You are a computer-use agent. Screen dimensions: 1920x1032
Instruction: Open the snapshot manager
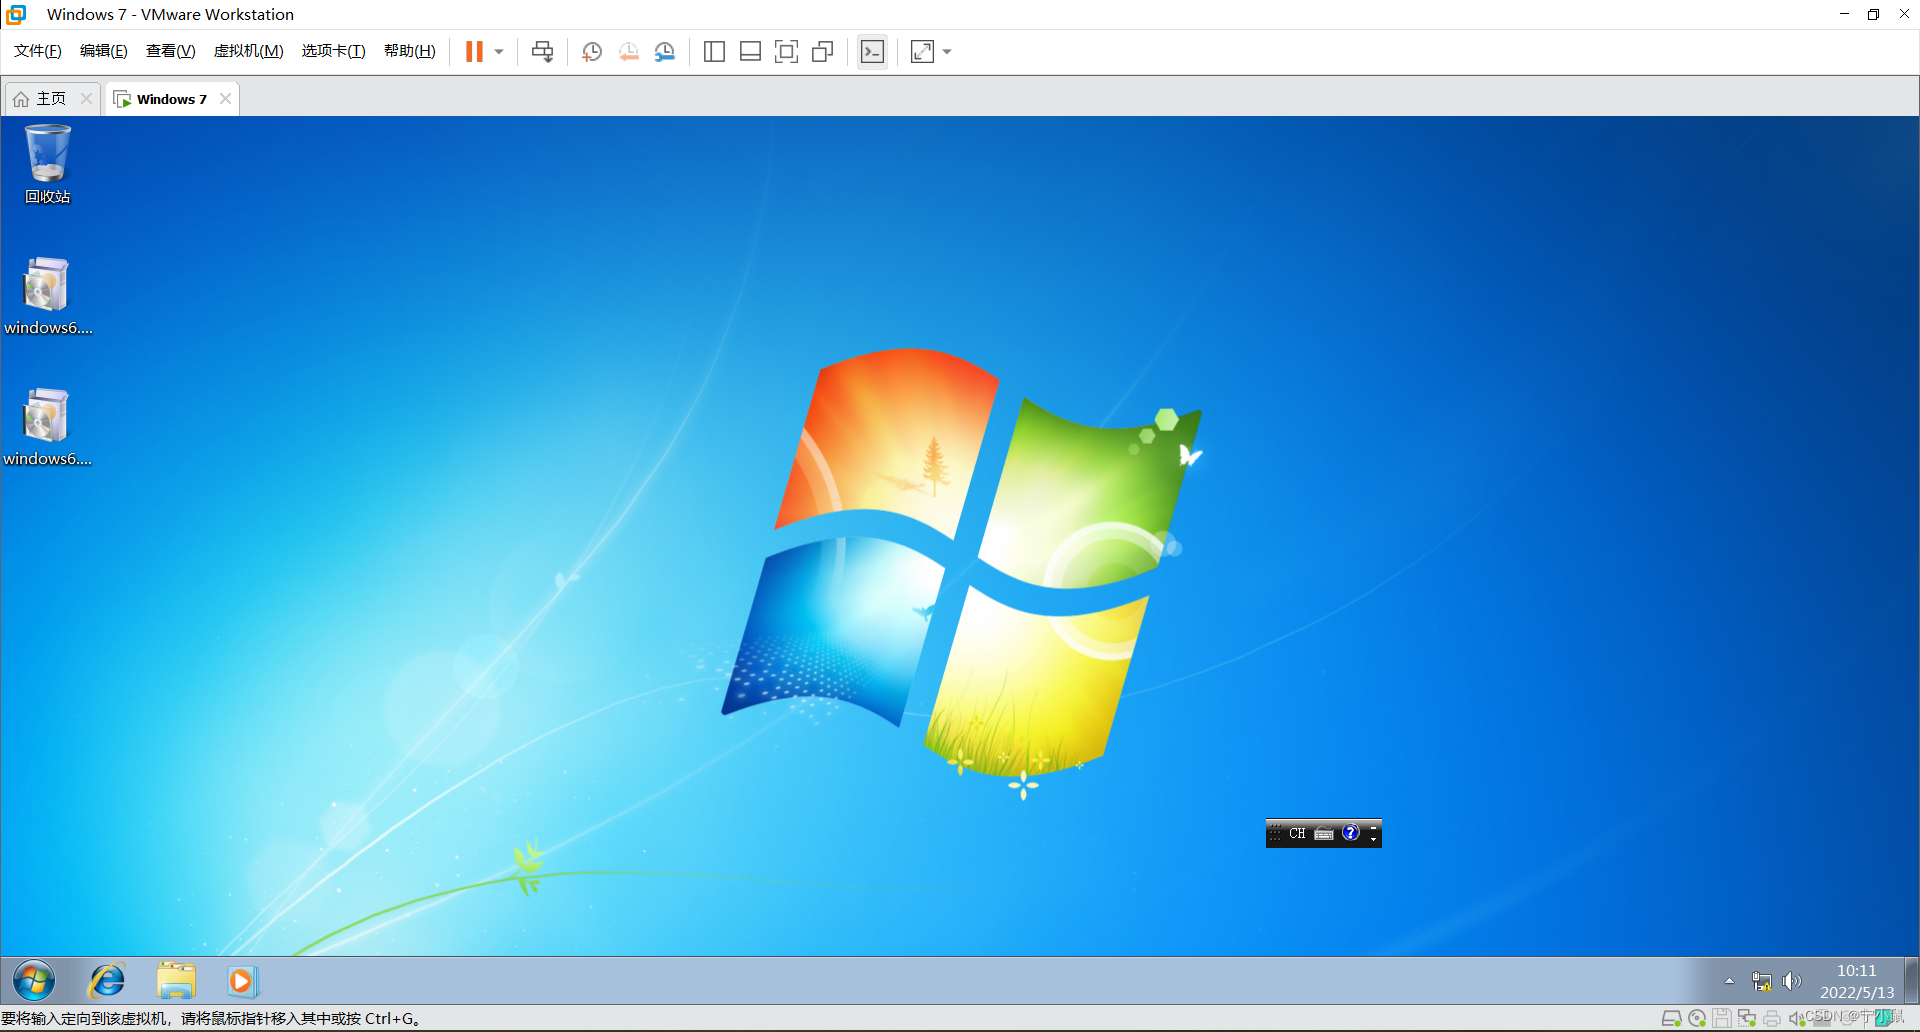pyautogui.click(x=665, y=52)
